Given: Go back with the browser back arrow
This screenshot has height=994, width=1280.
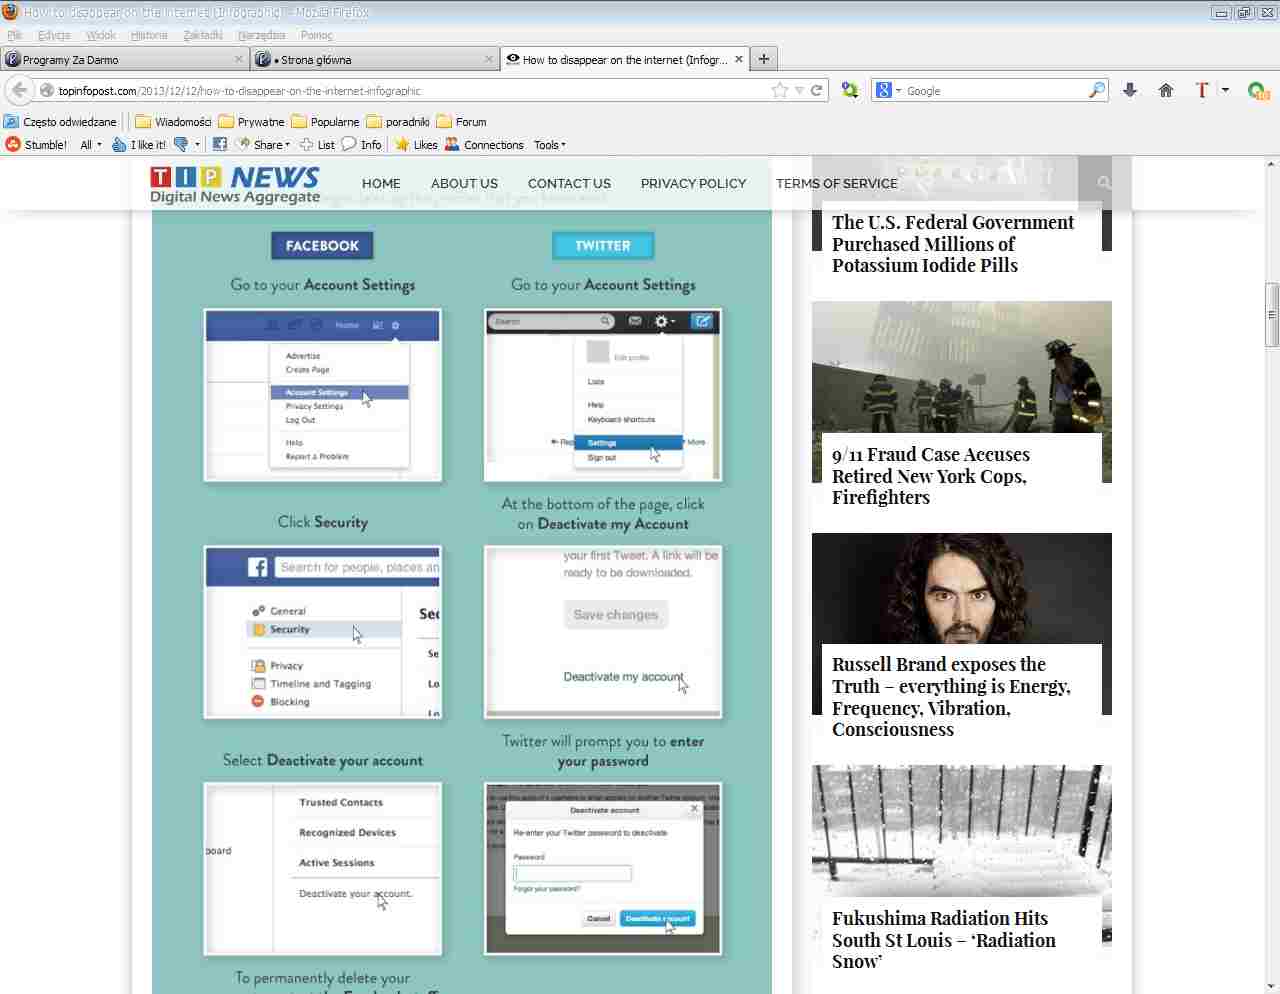Looking at the screenshot, I should [x=19, y=90].
